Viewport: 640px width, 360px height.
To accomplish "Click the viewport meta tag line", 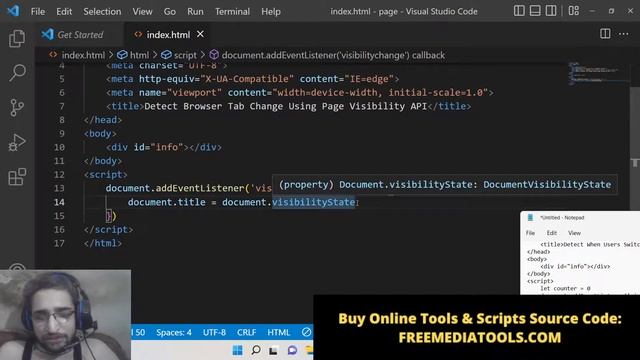I will tap(300, 93).
